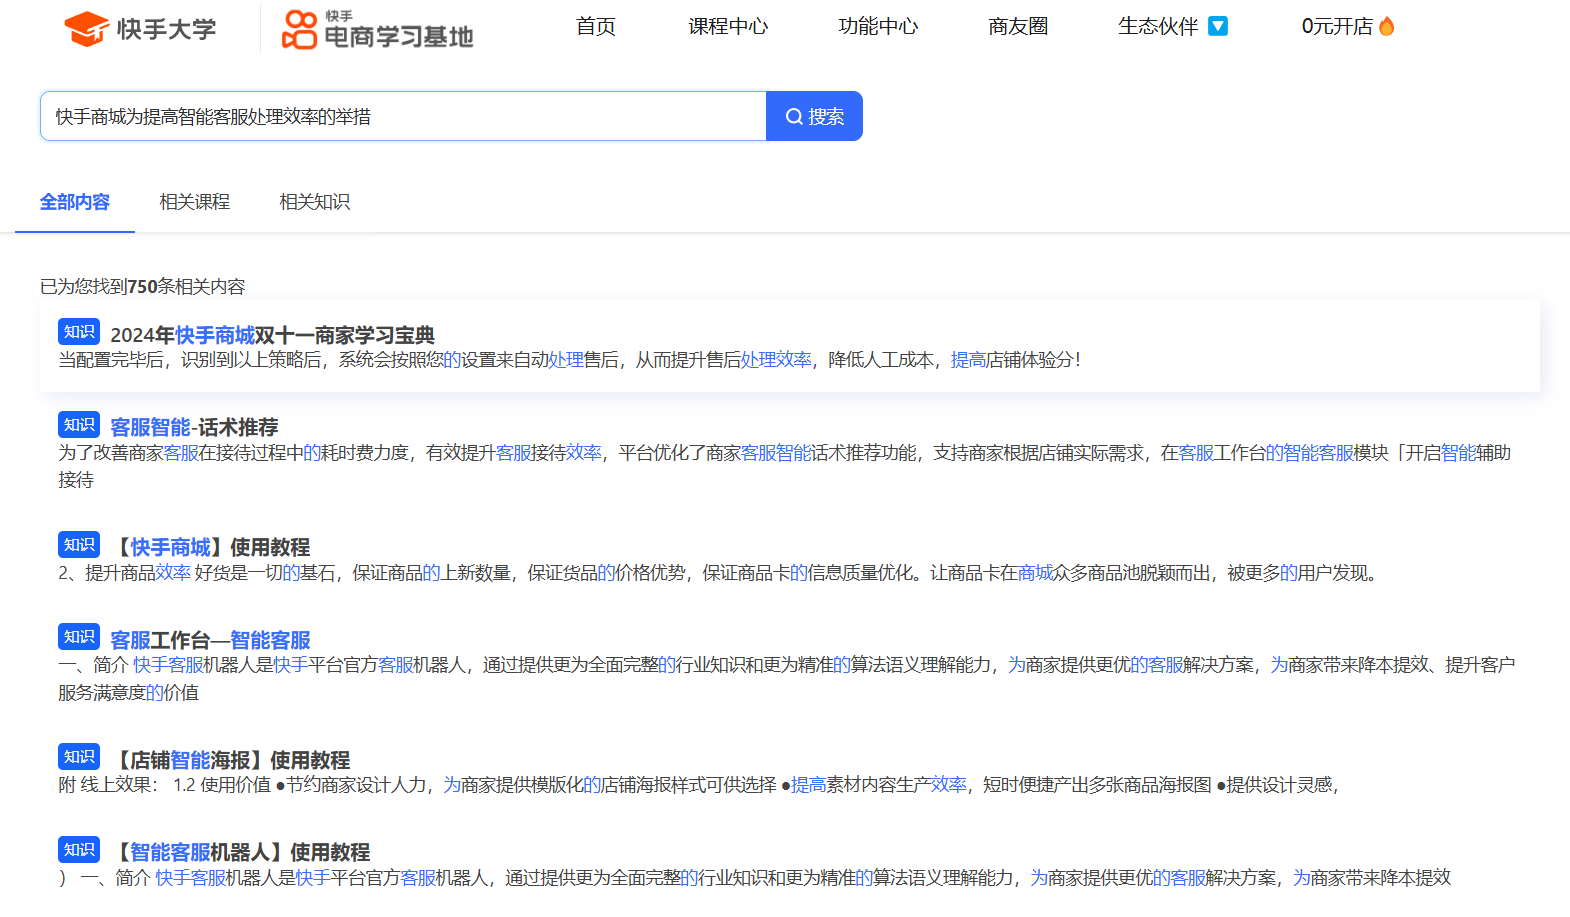Open 【智能客服机器人】使用教程 result
Screen dimensions: 1570x917
tap(240, 852)
